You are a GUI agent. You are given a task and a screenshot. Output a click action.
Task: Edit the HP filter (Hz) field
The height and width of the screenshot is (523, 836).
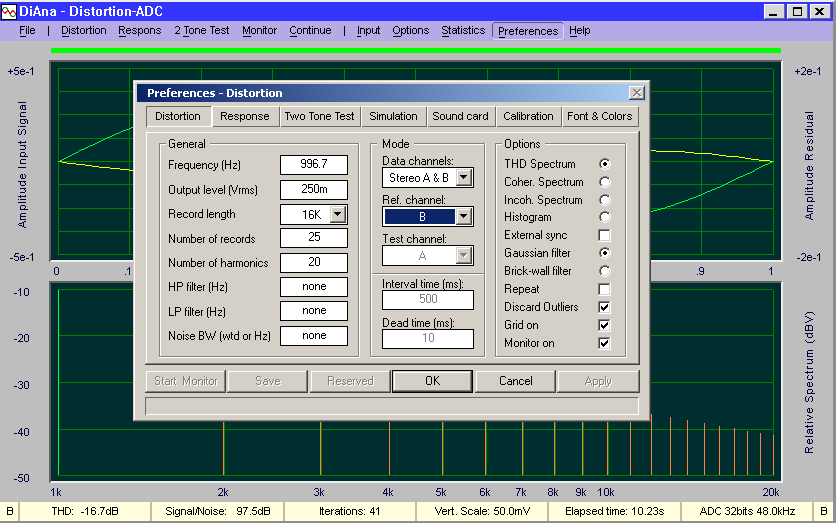(314, 287)
